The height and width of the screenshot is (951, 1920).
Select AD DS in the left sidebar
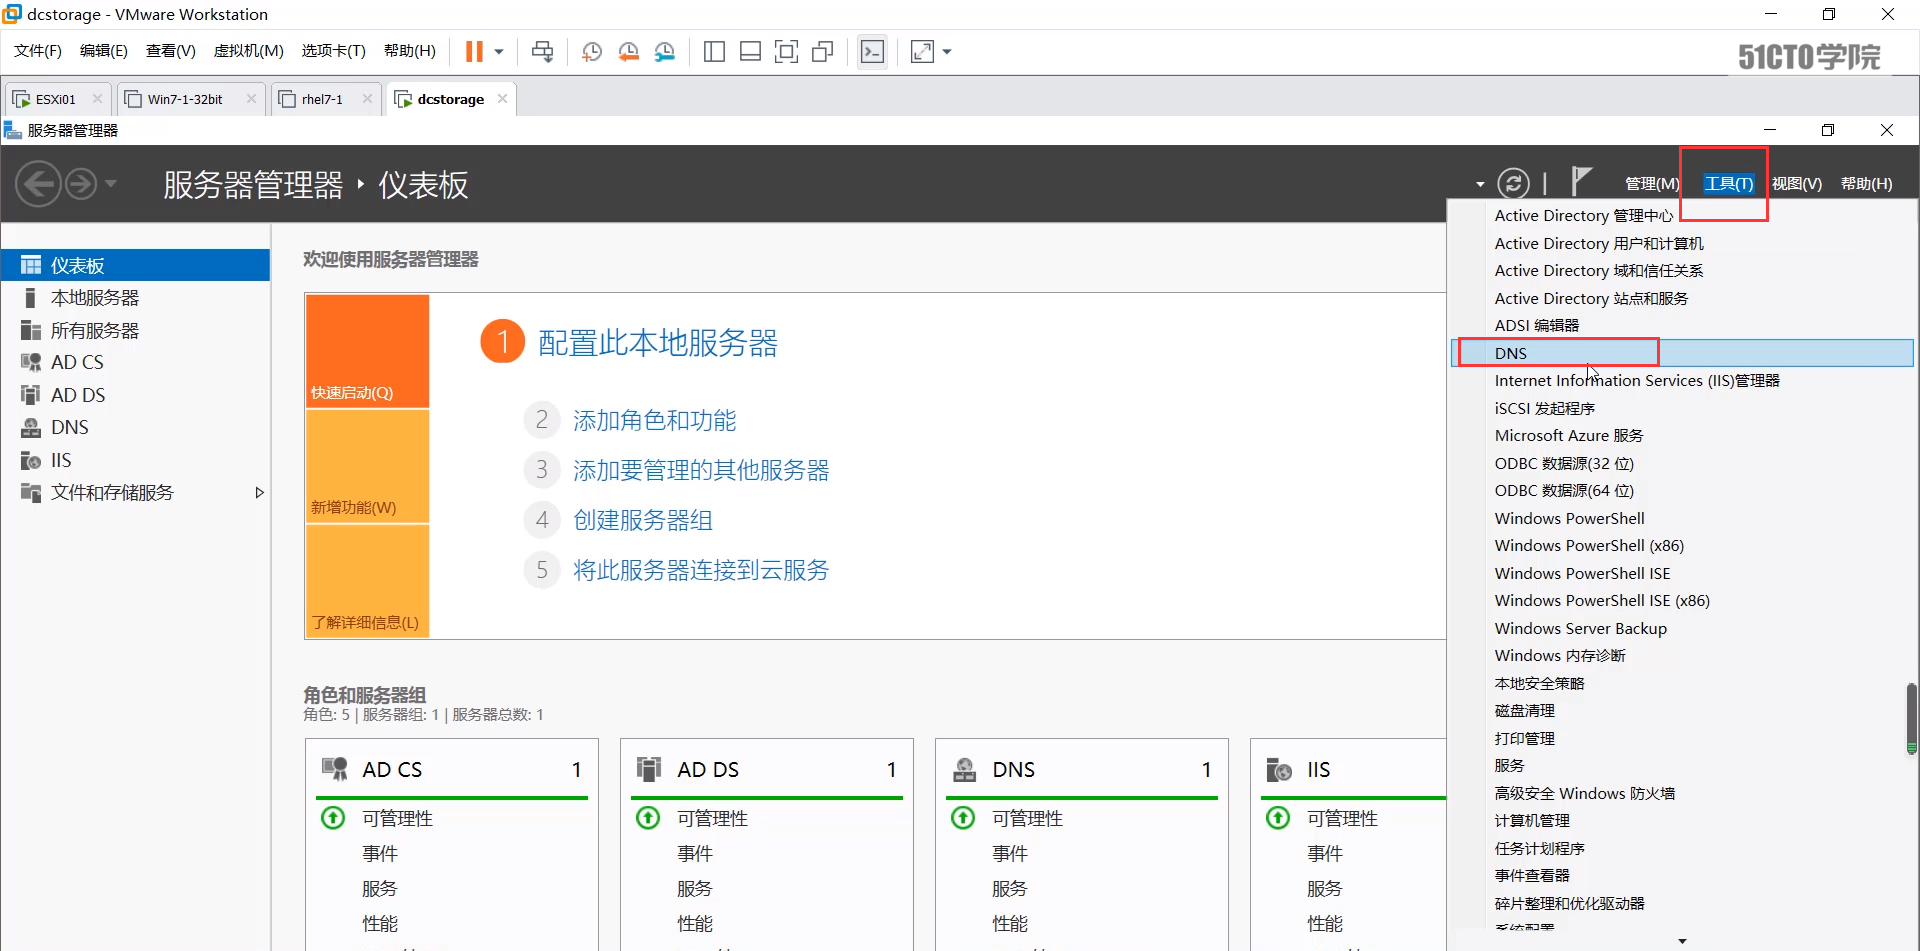(136, 395)
